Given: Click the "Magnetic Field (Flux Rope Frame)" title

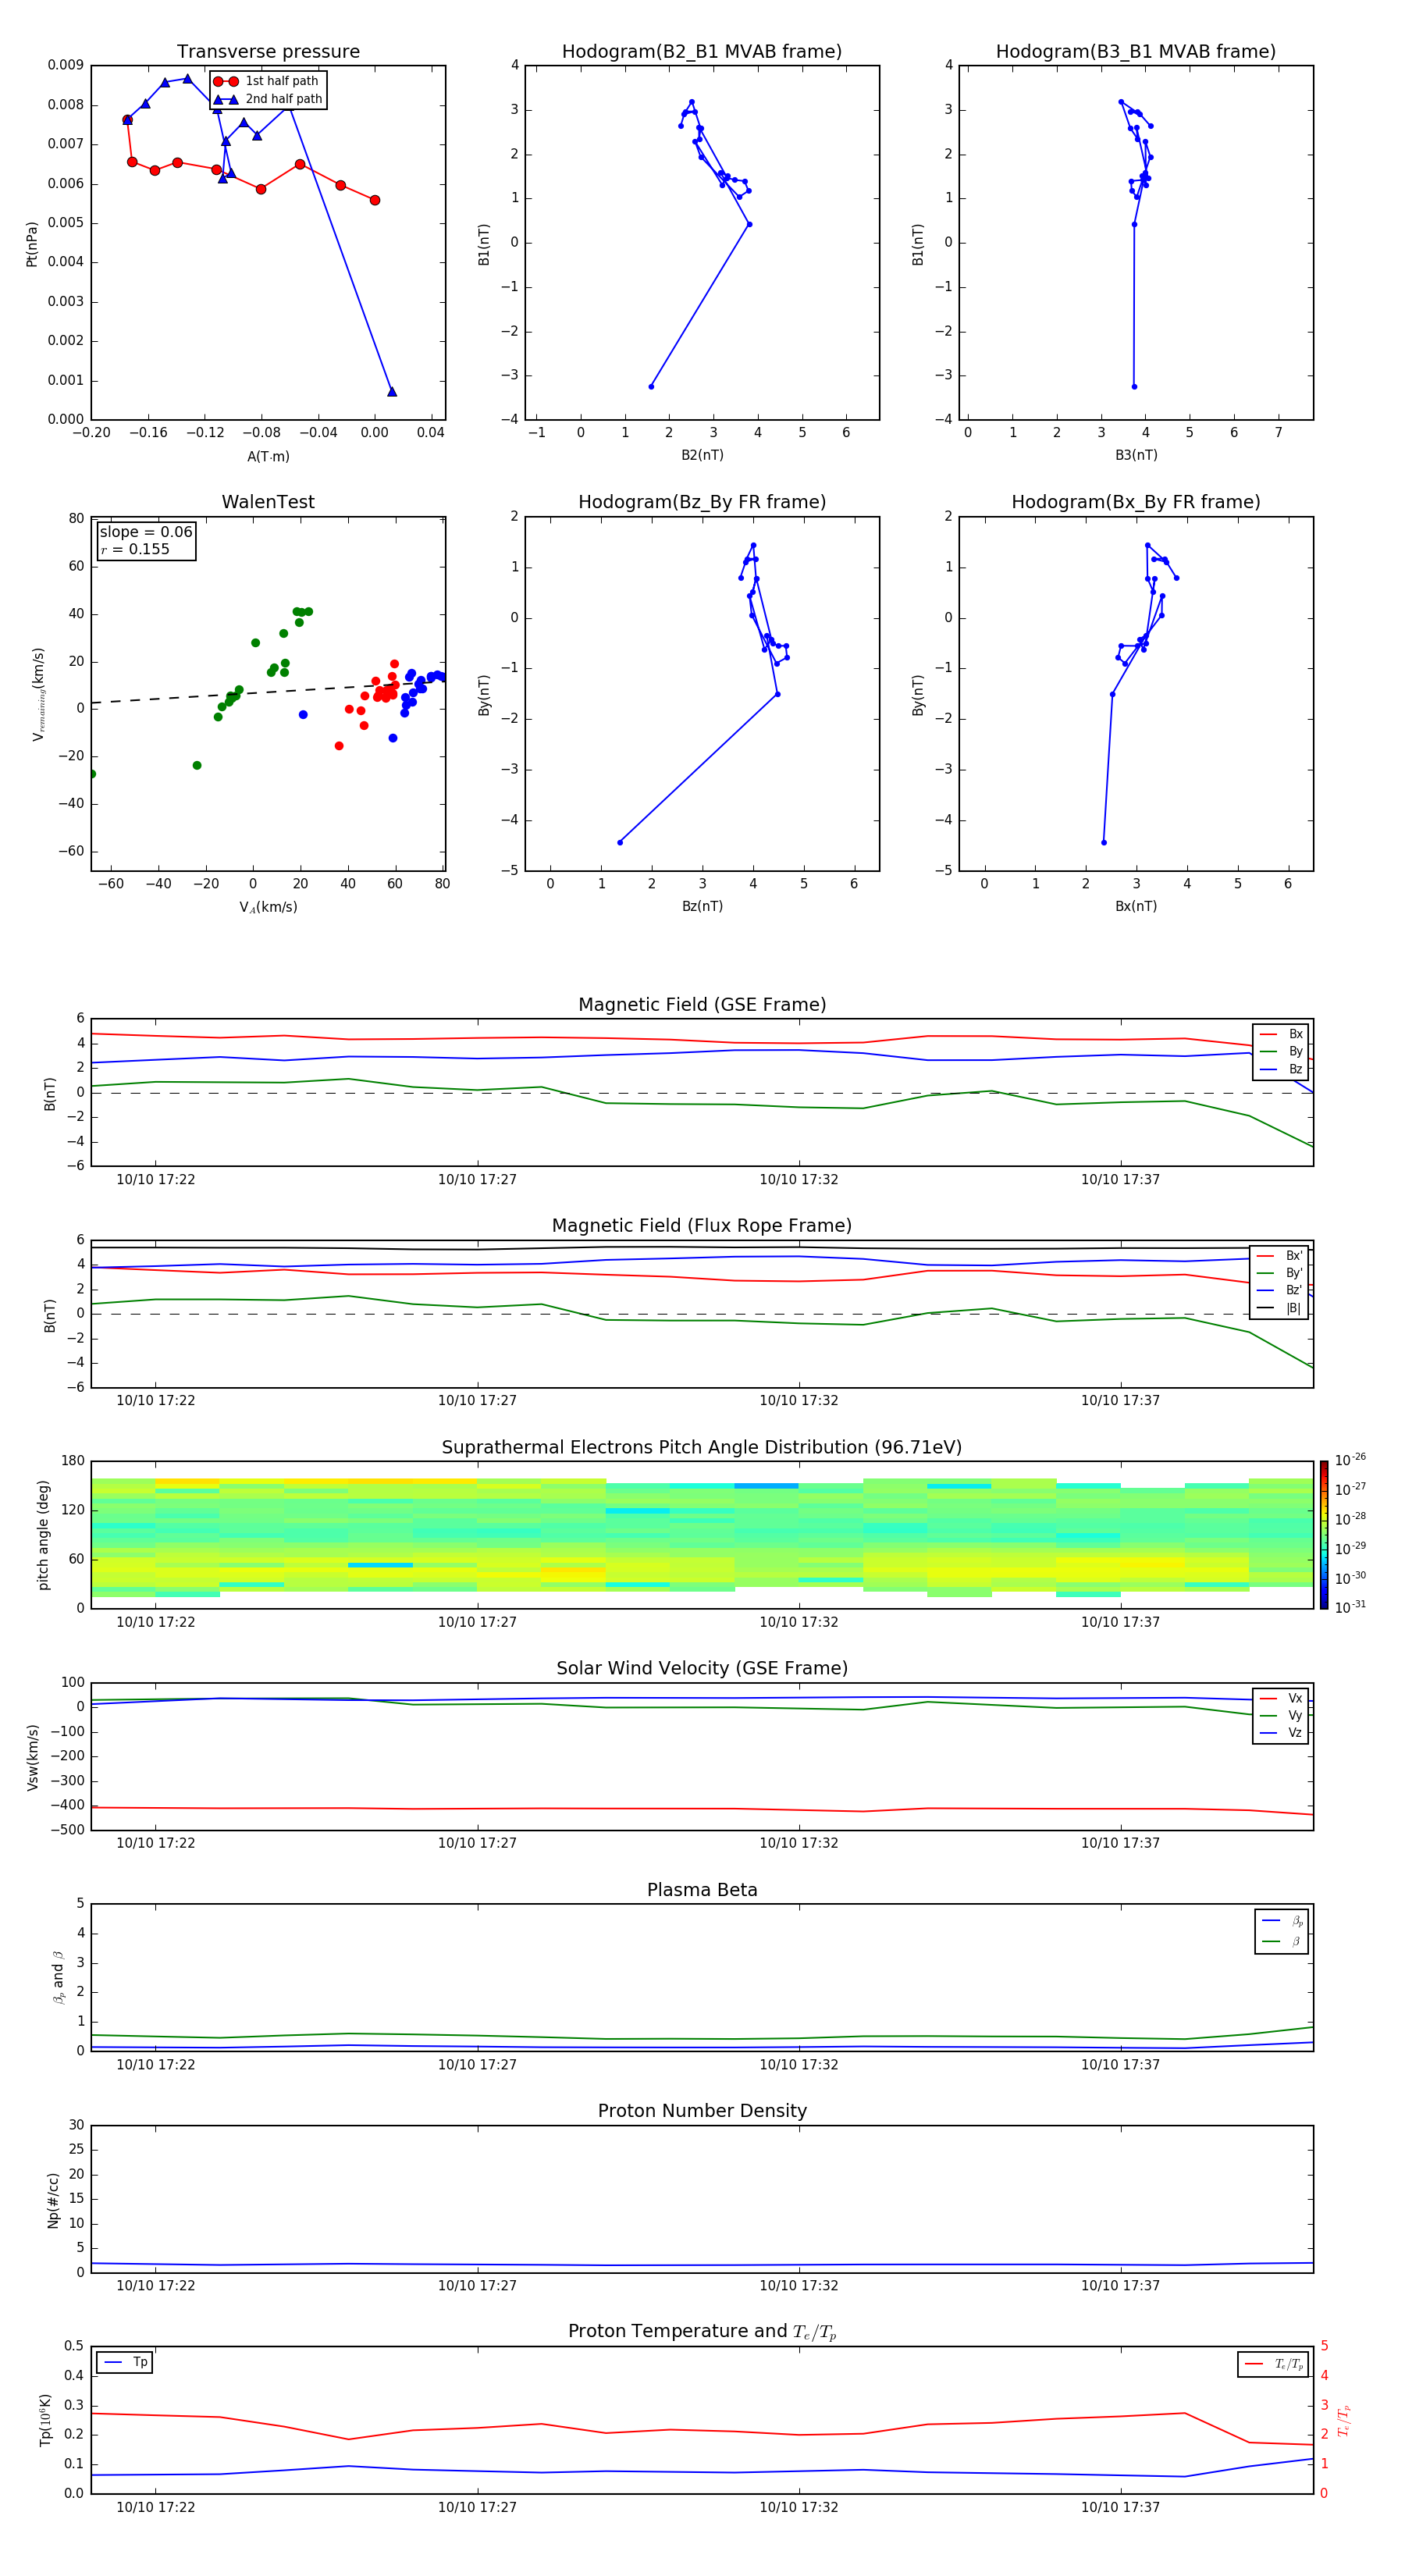Looking at the screenshot, I should [702, 1226].
